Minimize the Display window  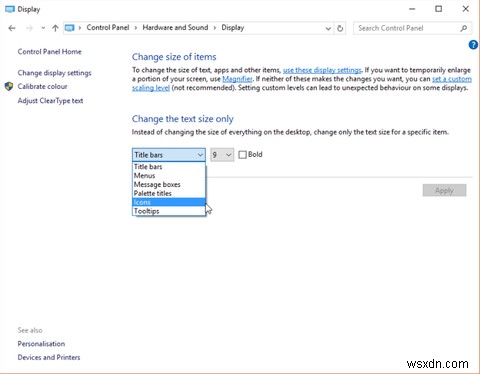pos(412,9)
